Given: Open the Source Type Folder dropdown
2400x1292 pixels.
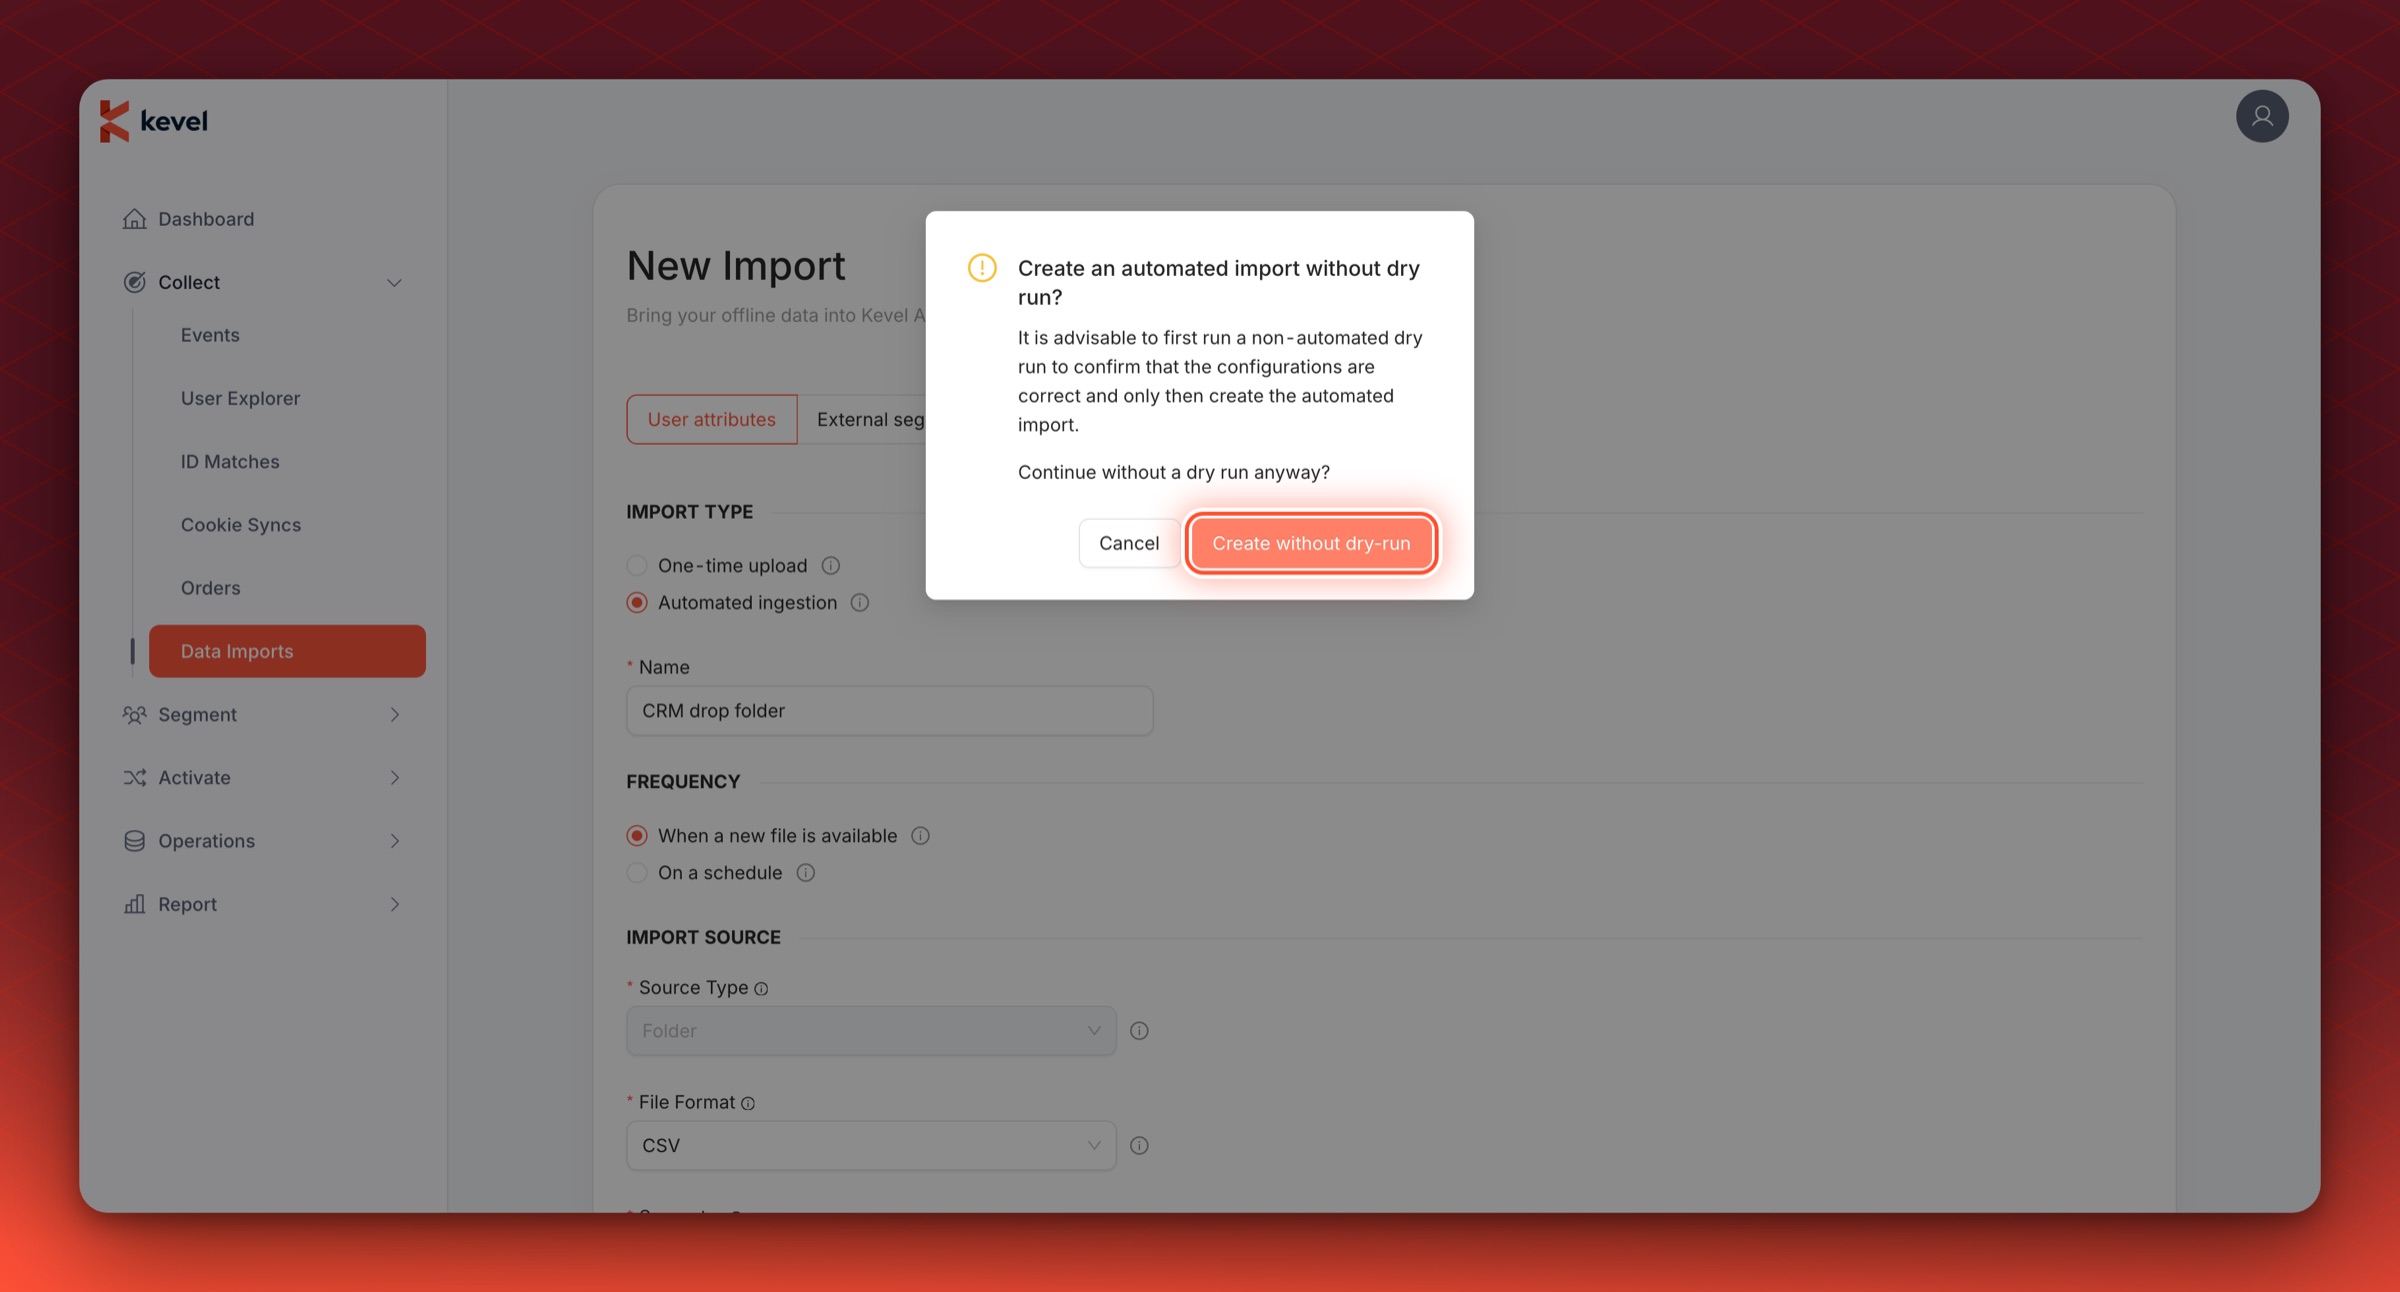Looking at the screenshot, I should click(x=871, y=1031).
